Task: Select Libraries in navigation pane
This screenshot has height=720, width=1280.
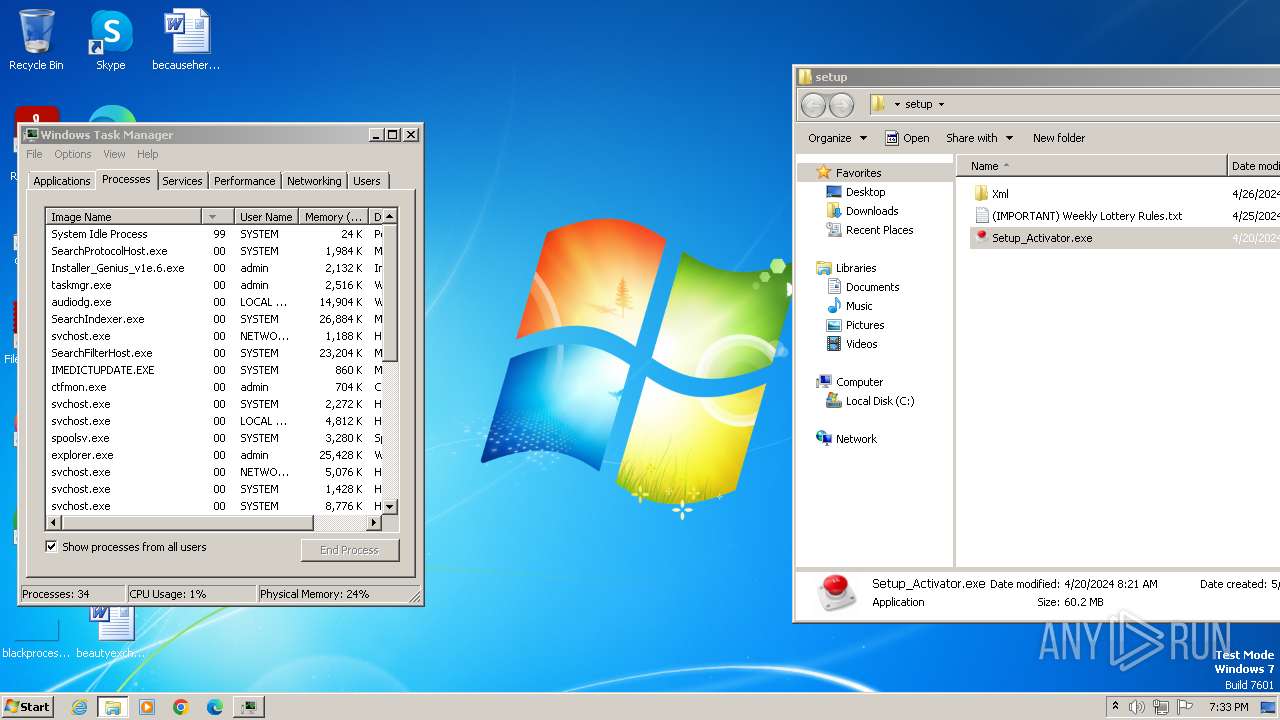Action: point(856,268)
